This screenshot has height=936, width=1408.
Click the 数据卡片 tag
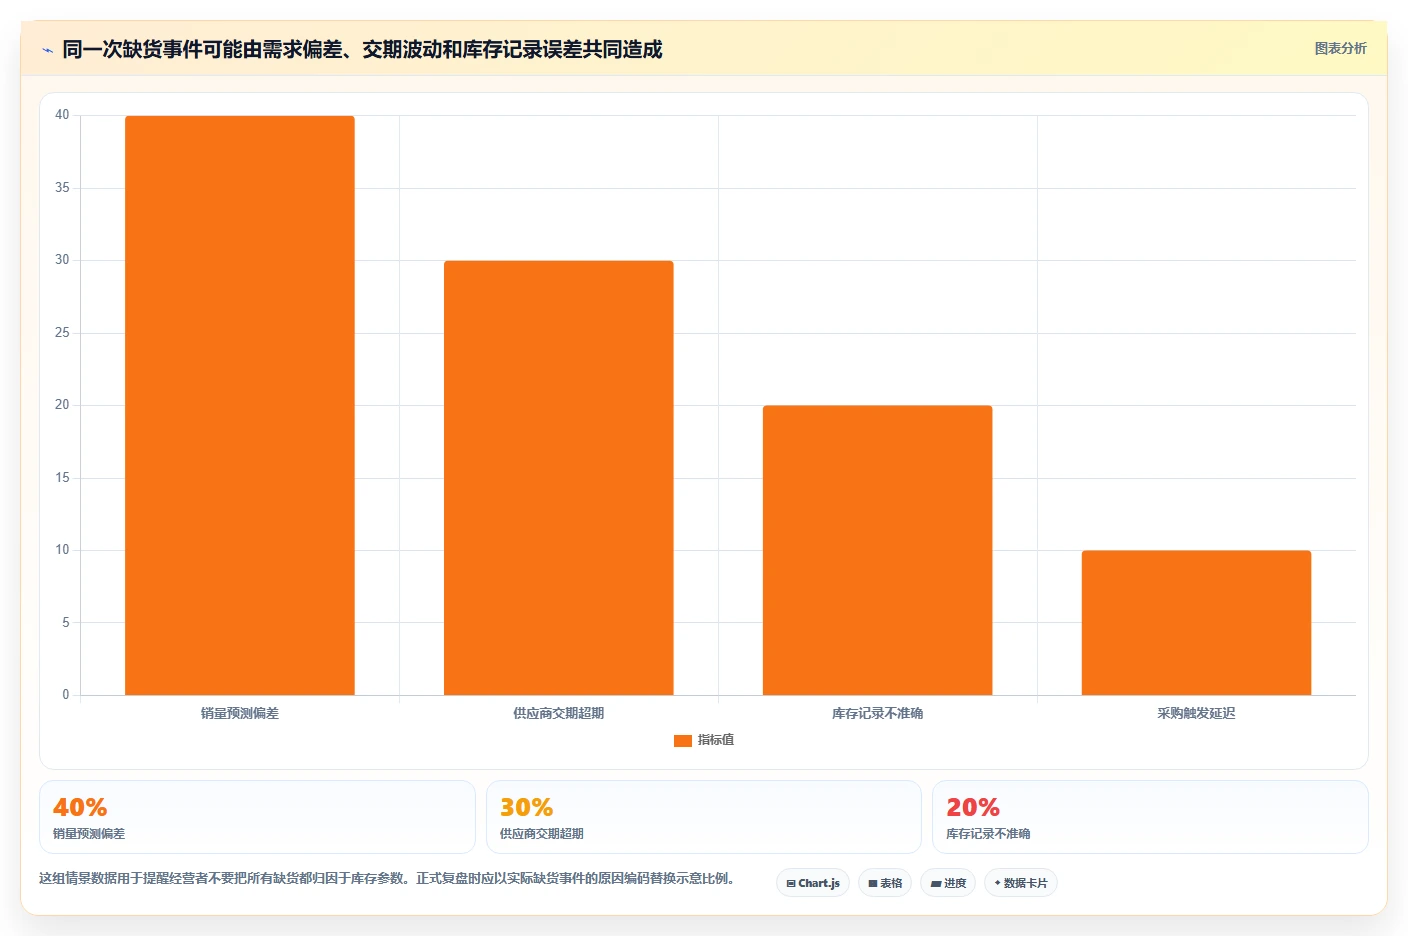(1021, 883)
